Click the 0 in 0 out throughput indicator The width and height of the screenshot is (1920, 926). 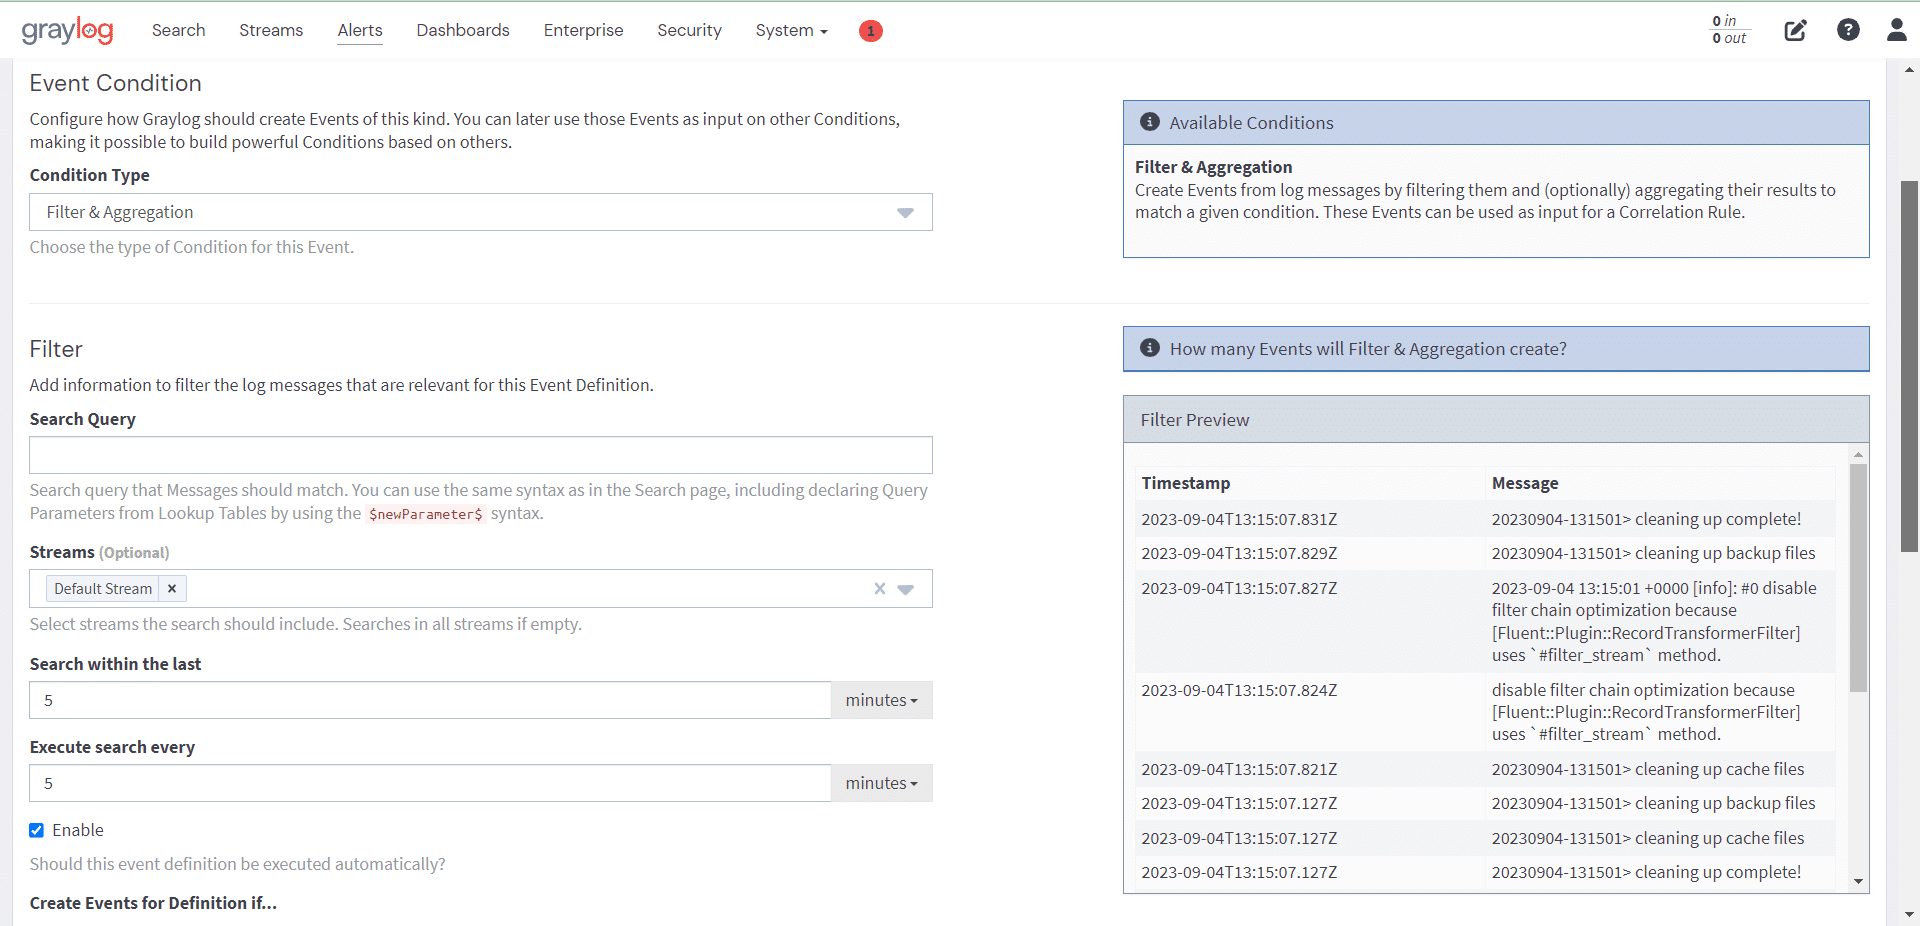pyautogui.click(x=1729, y=30)
